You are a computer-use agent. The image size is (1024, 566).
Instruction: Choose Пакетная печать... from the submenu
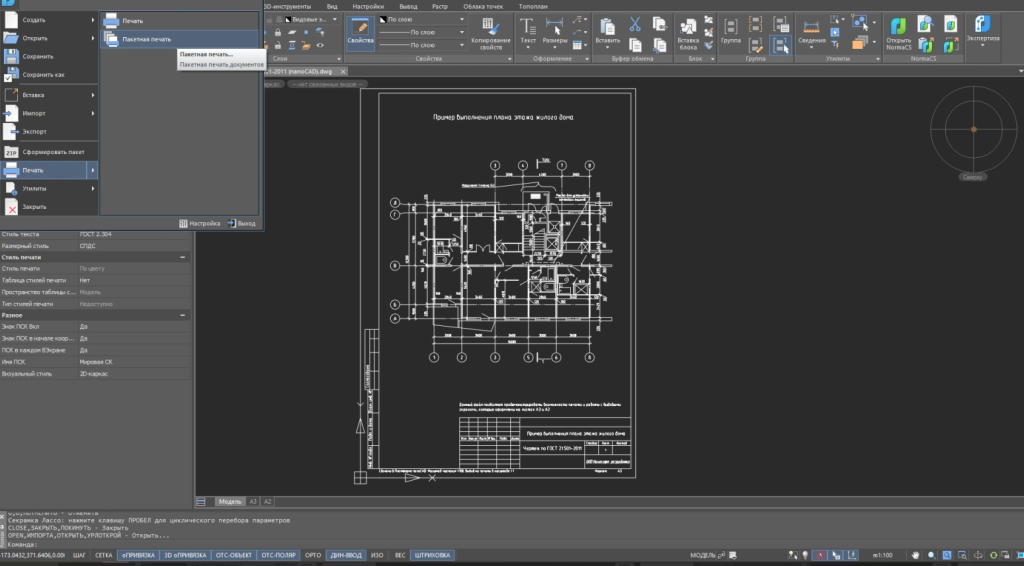tap(206, 54)
